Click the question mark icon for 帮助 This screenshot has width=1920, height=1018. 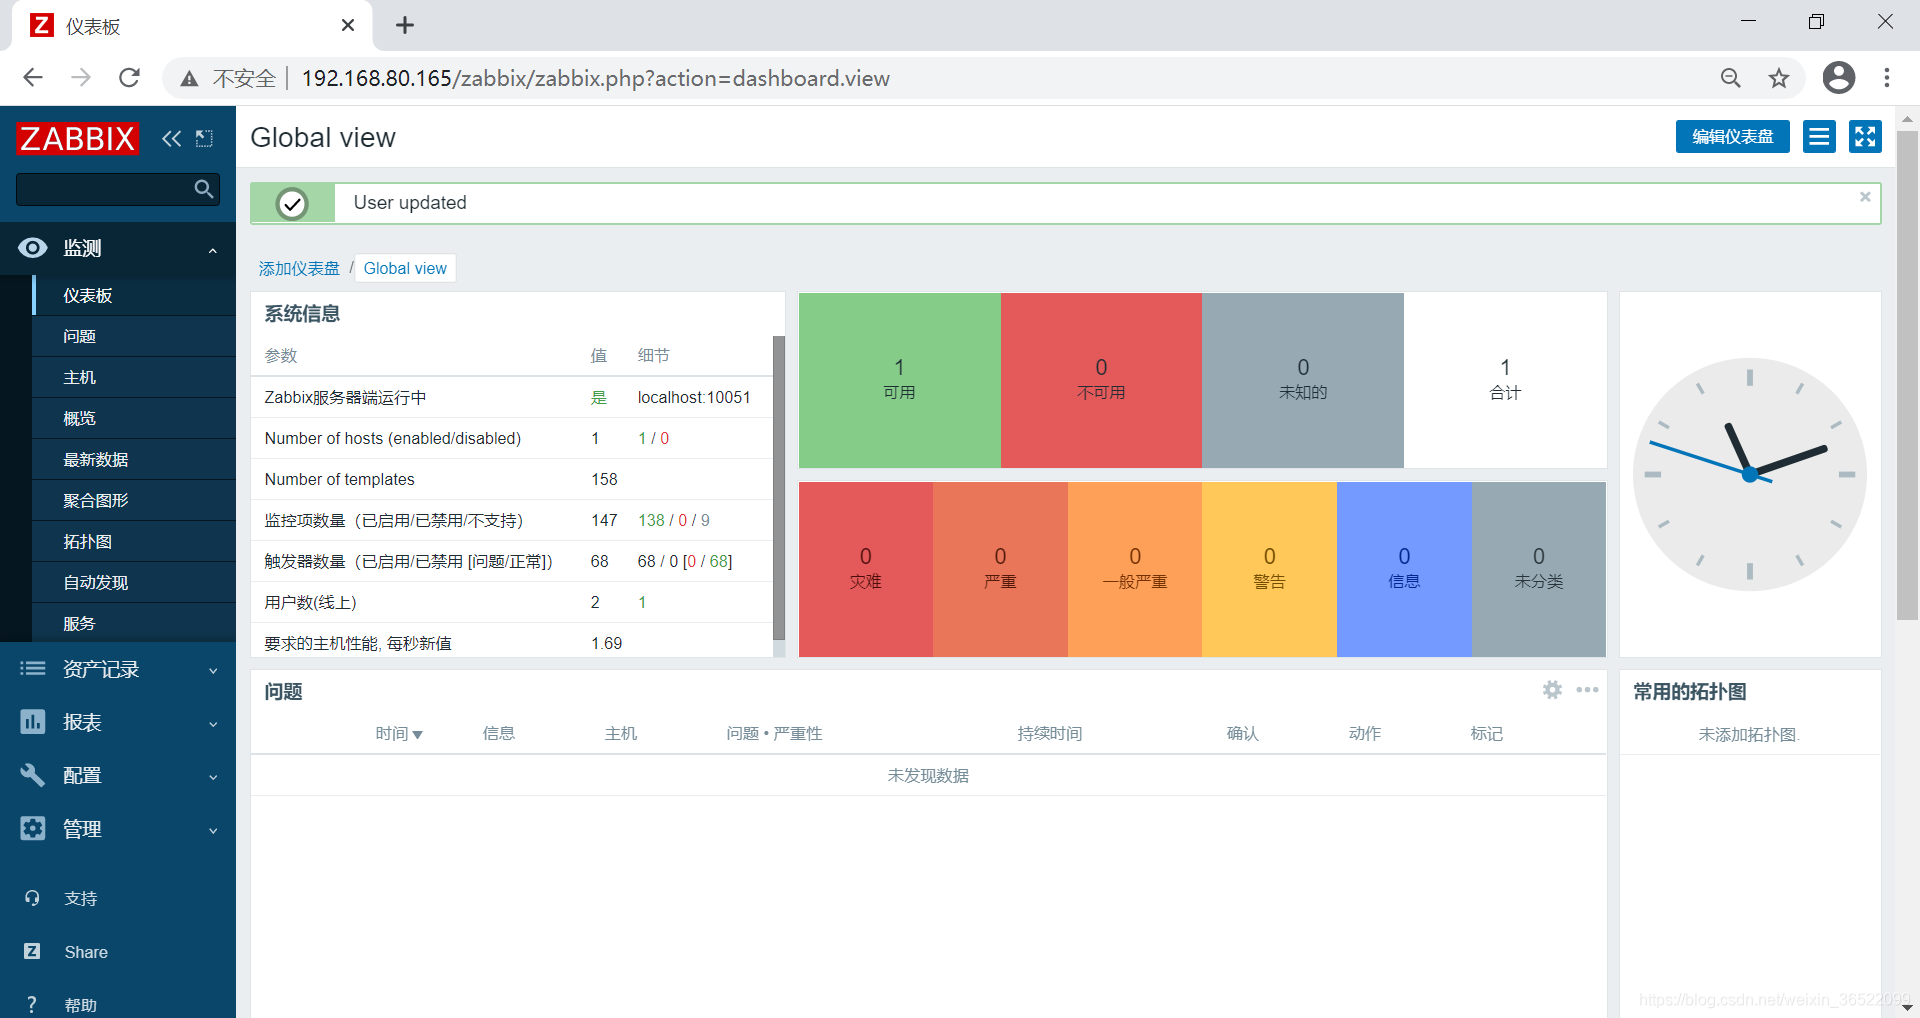coord(32,1004)
